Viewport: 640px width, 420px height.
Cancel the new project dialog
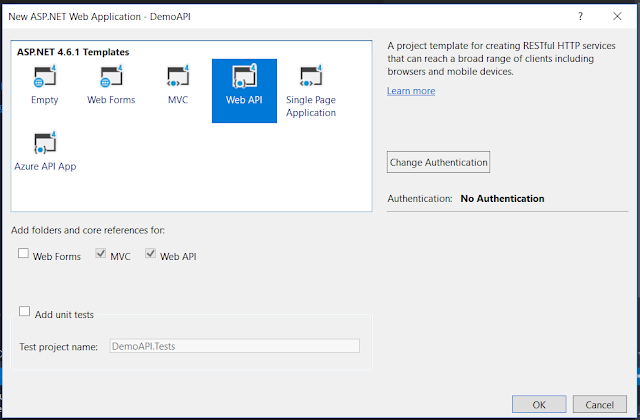[x=600, y=404]
